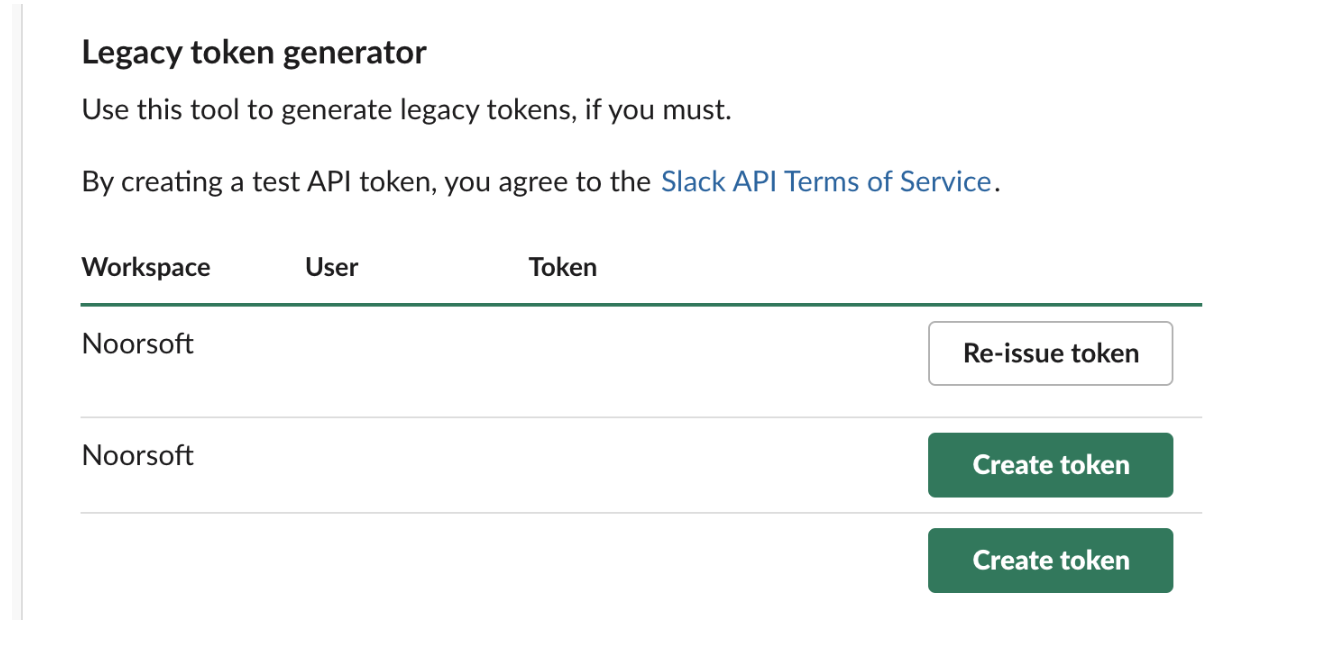The width and height of the screenshot is (1324, 648).
Task: Follow the blue Terms of Service hyperlink
Action: click(826, 181)
